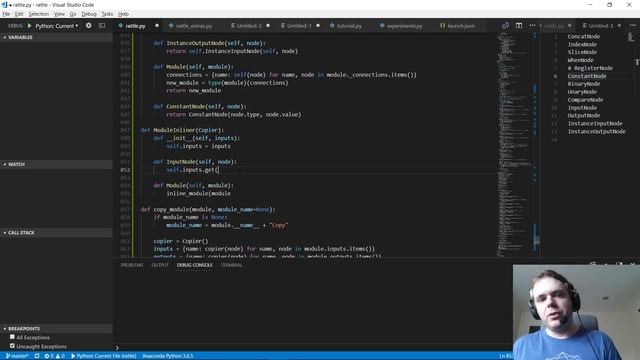Click rattle.py tab's Python file icon
This screenshot has height=360, width=640.
(121, 26)
